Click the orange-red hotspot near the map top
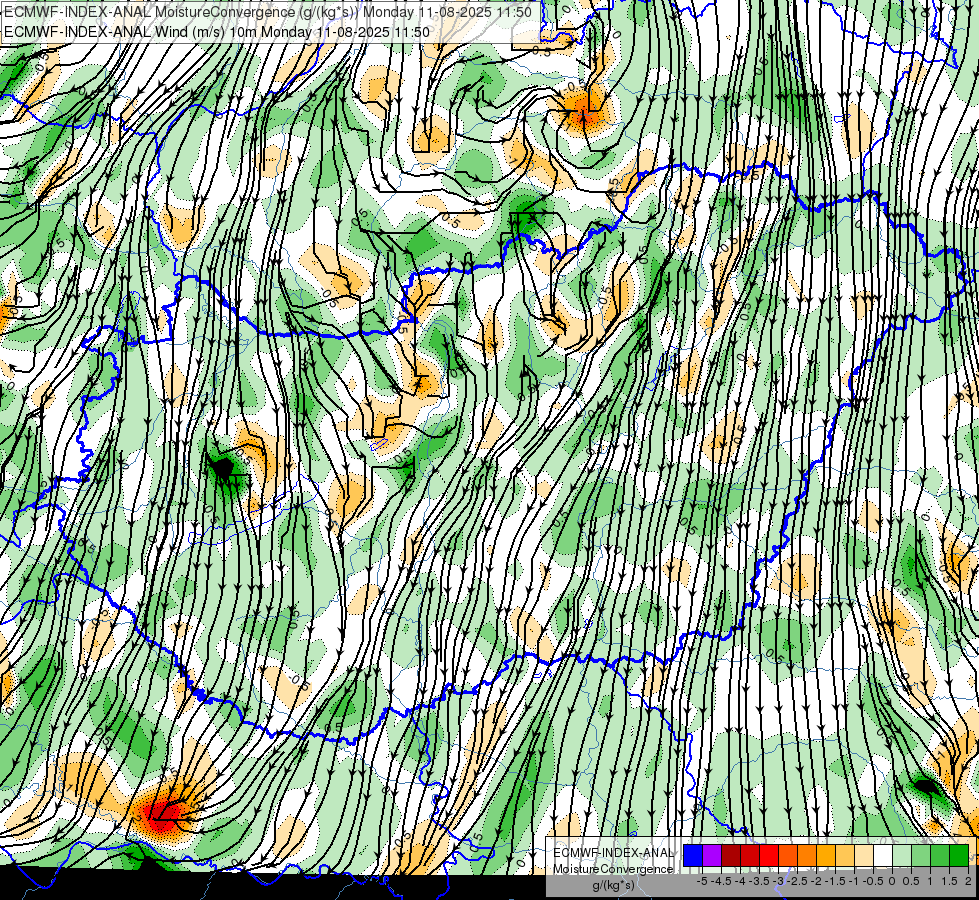The height and width of the screenshot is (900, 979). coord(582,111)
